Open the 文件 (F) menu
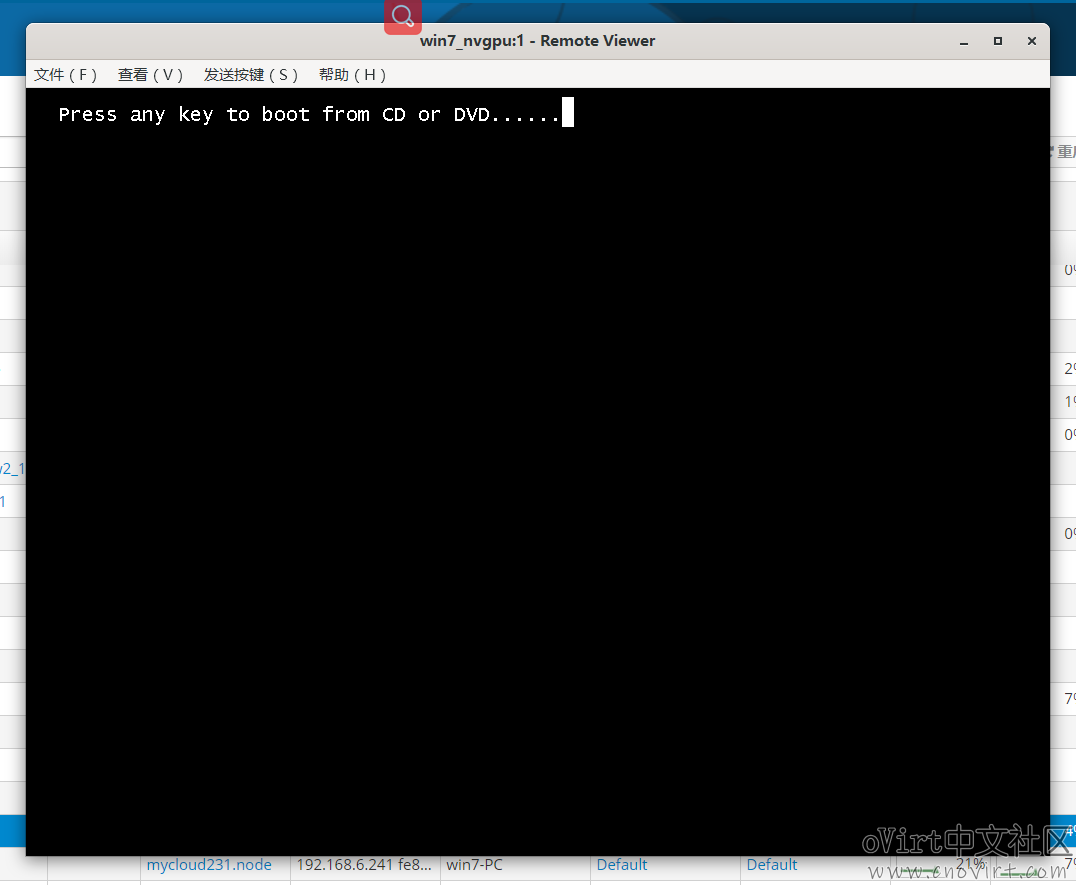The width and height of the screenshot is (1076, 885). tap(65, 75)
